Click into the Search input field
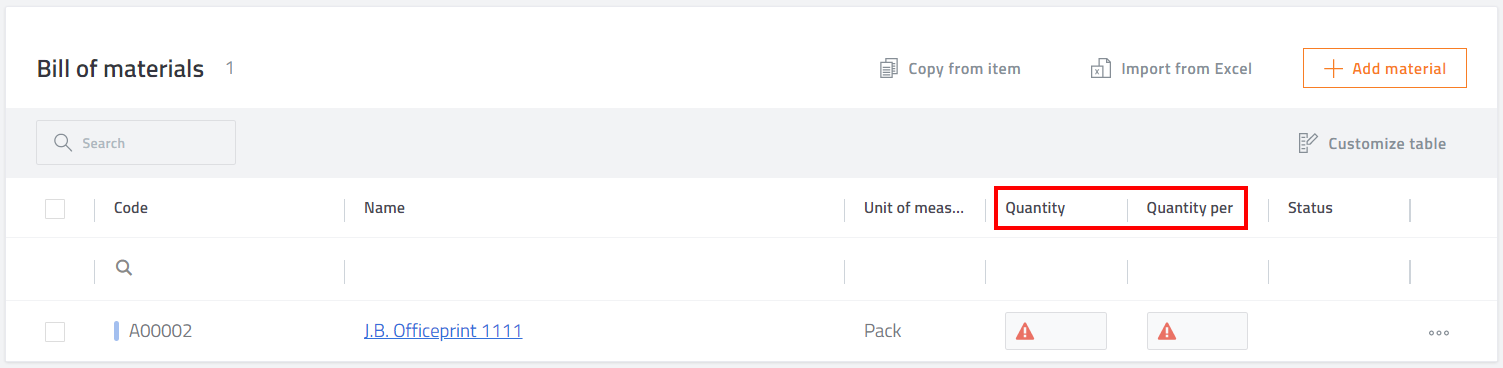This screenshot has width=1503, height=368. pyautogui.click(x=136, y=143)
